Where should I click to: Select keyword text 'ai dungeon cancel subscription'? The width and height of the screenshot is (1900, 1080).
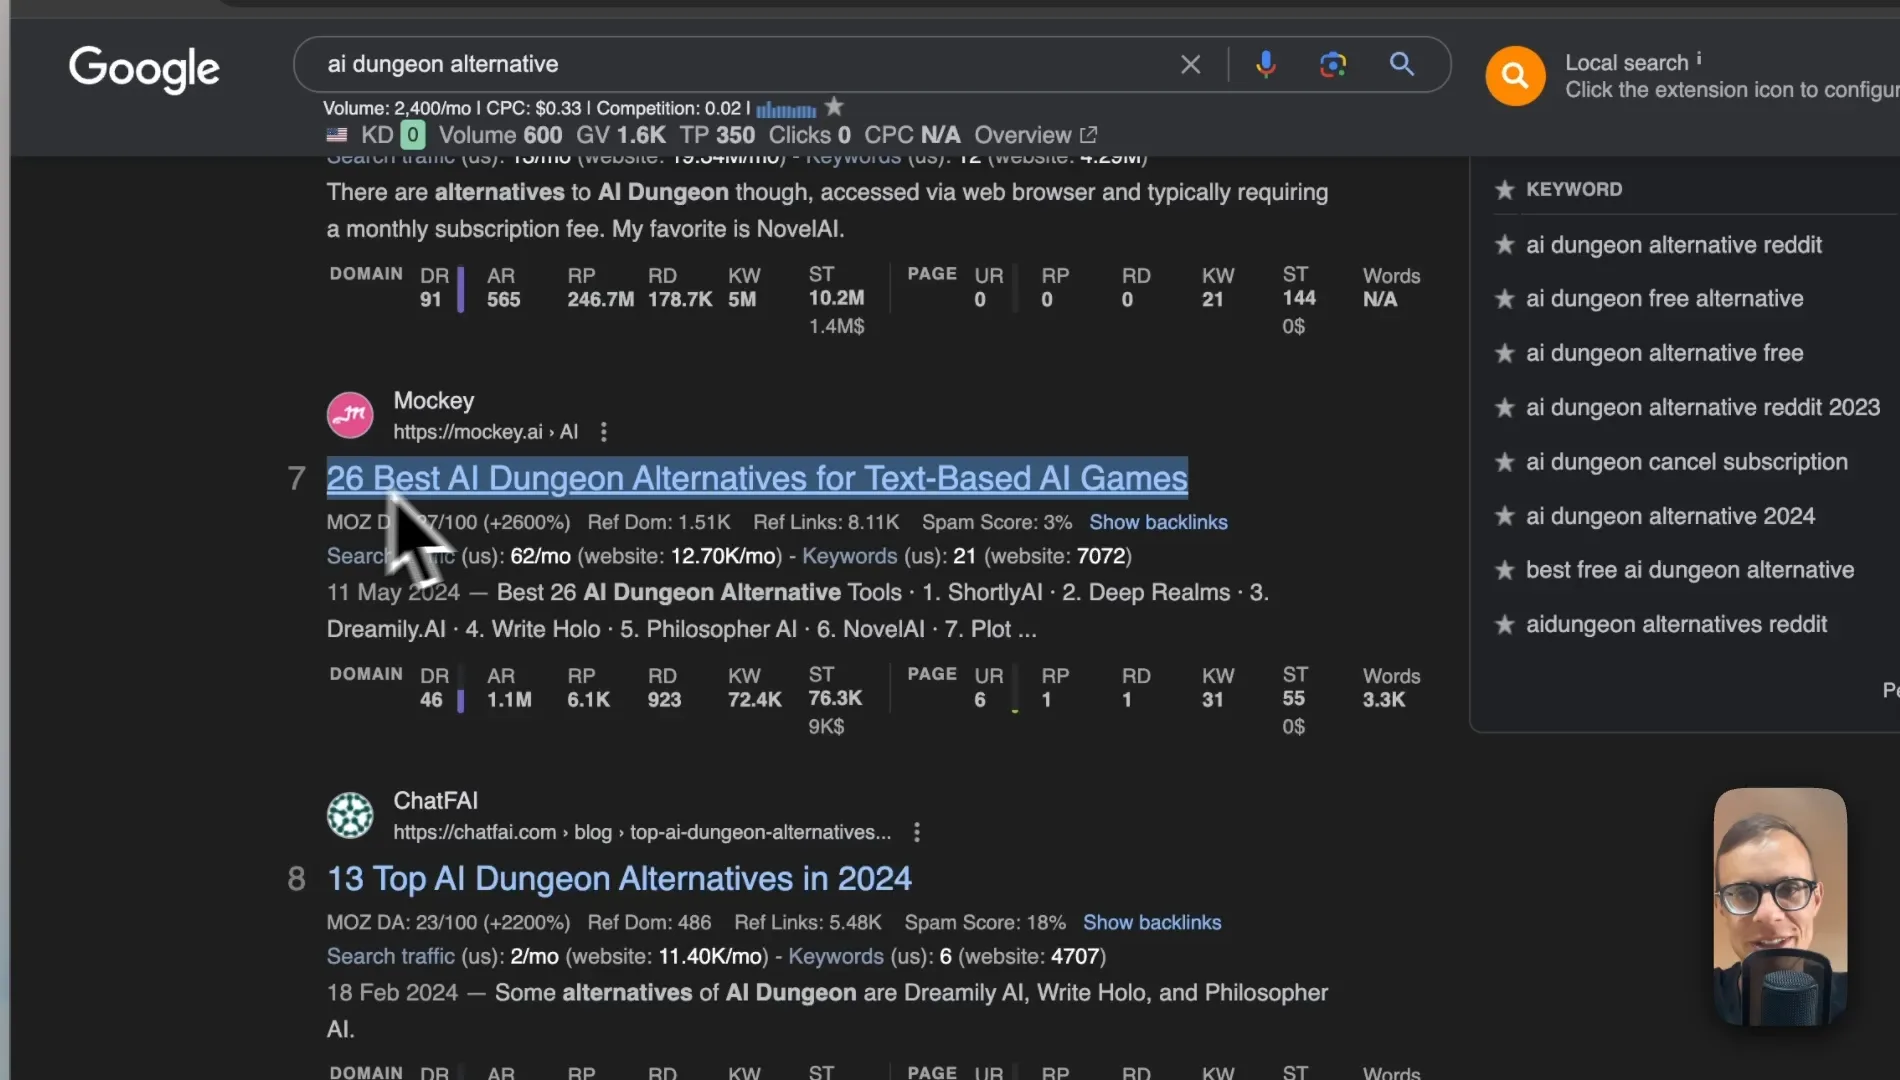[1686, 462]
